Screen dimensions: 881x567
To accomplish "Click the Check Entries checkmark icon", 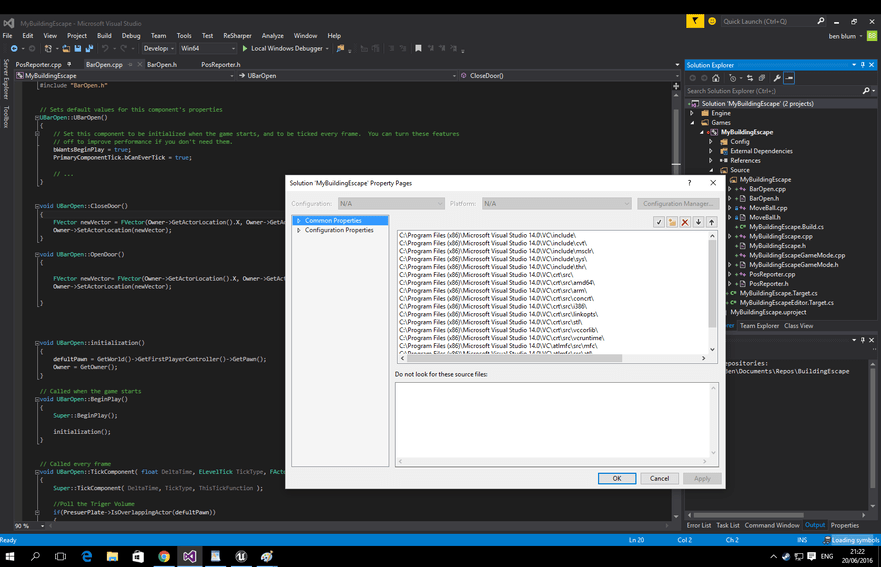I will coord(660,222).
